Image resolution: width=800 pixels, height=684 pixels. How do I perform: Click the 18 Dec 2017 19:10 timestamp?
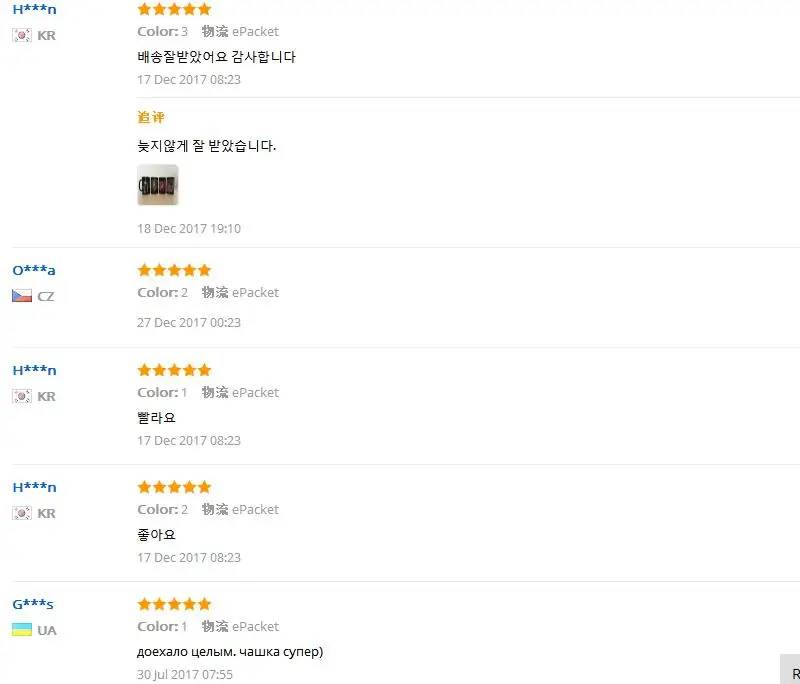(189, 228)
